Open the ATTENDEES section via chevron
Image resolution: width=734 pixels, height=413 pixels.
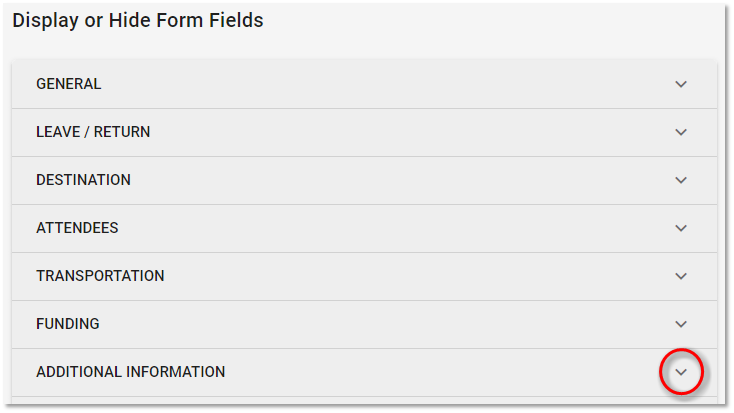pos(681,228)
